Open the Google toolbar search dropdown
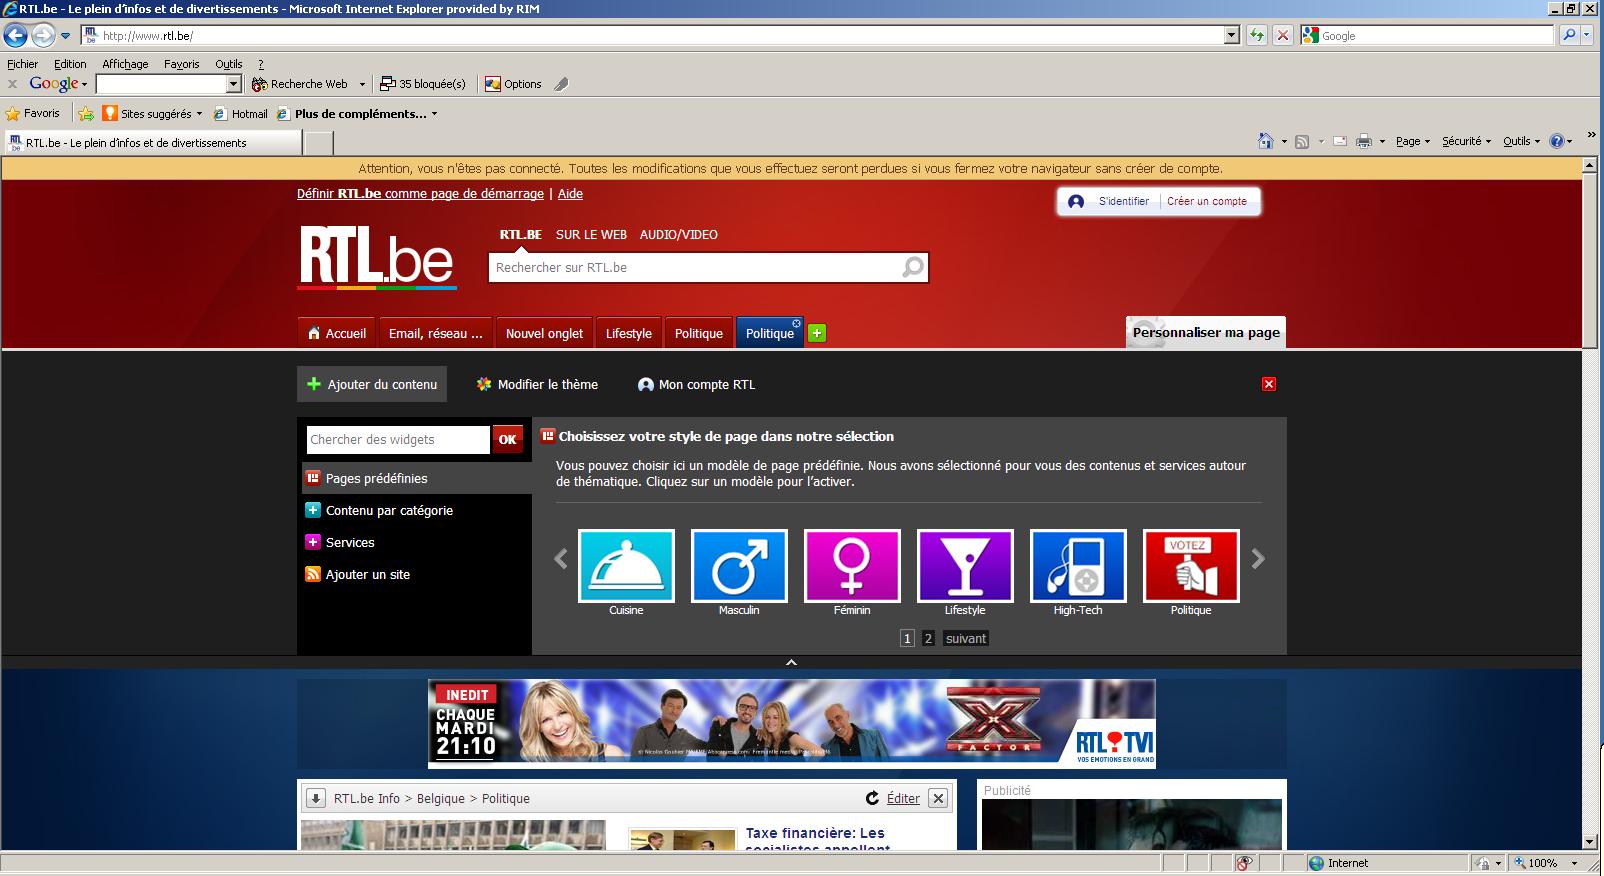This screenshot has width=1604, height=876. click(234, 84)
